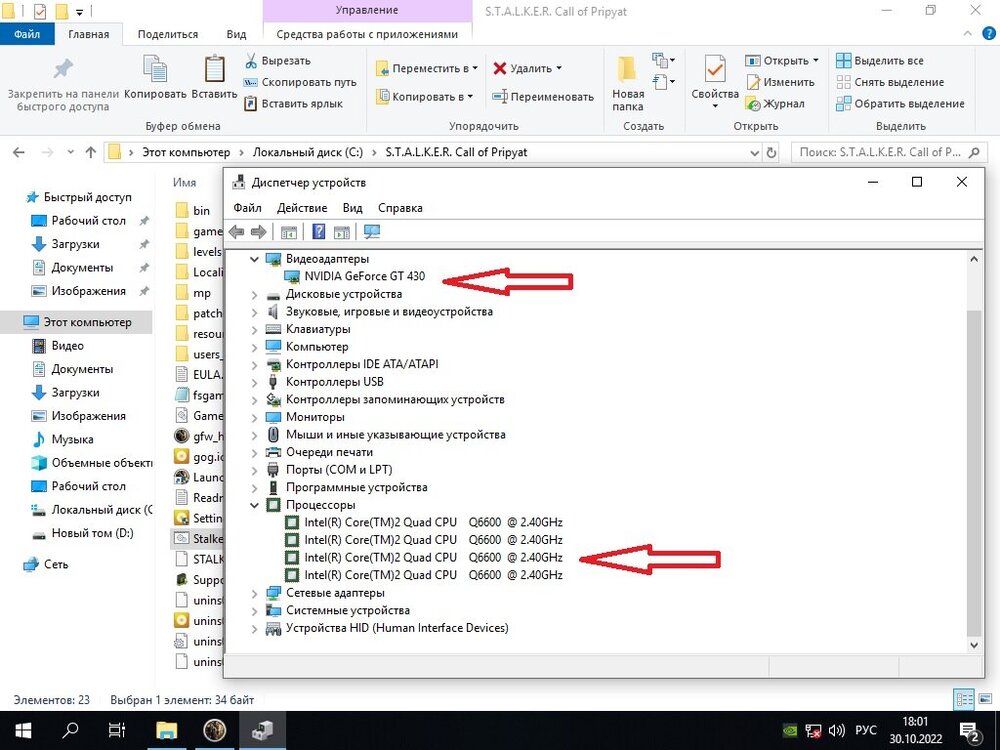Screen dimensions: 1000x750
Task: Open the Windows taskbar search magnifier
Action: click(71, 730)
